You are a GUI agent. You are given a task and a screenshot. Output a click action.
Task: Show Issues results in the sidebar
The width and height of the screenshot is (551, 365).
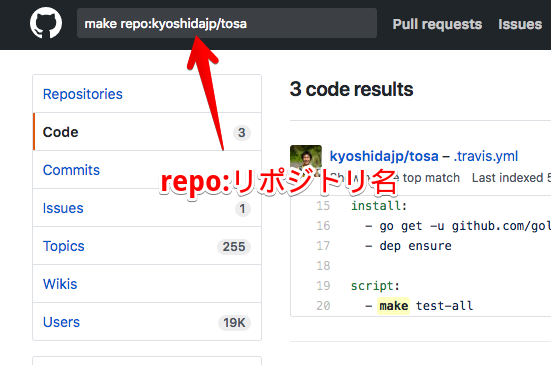[x=147, y=208]
